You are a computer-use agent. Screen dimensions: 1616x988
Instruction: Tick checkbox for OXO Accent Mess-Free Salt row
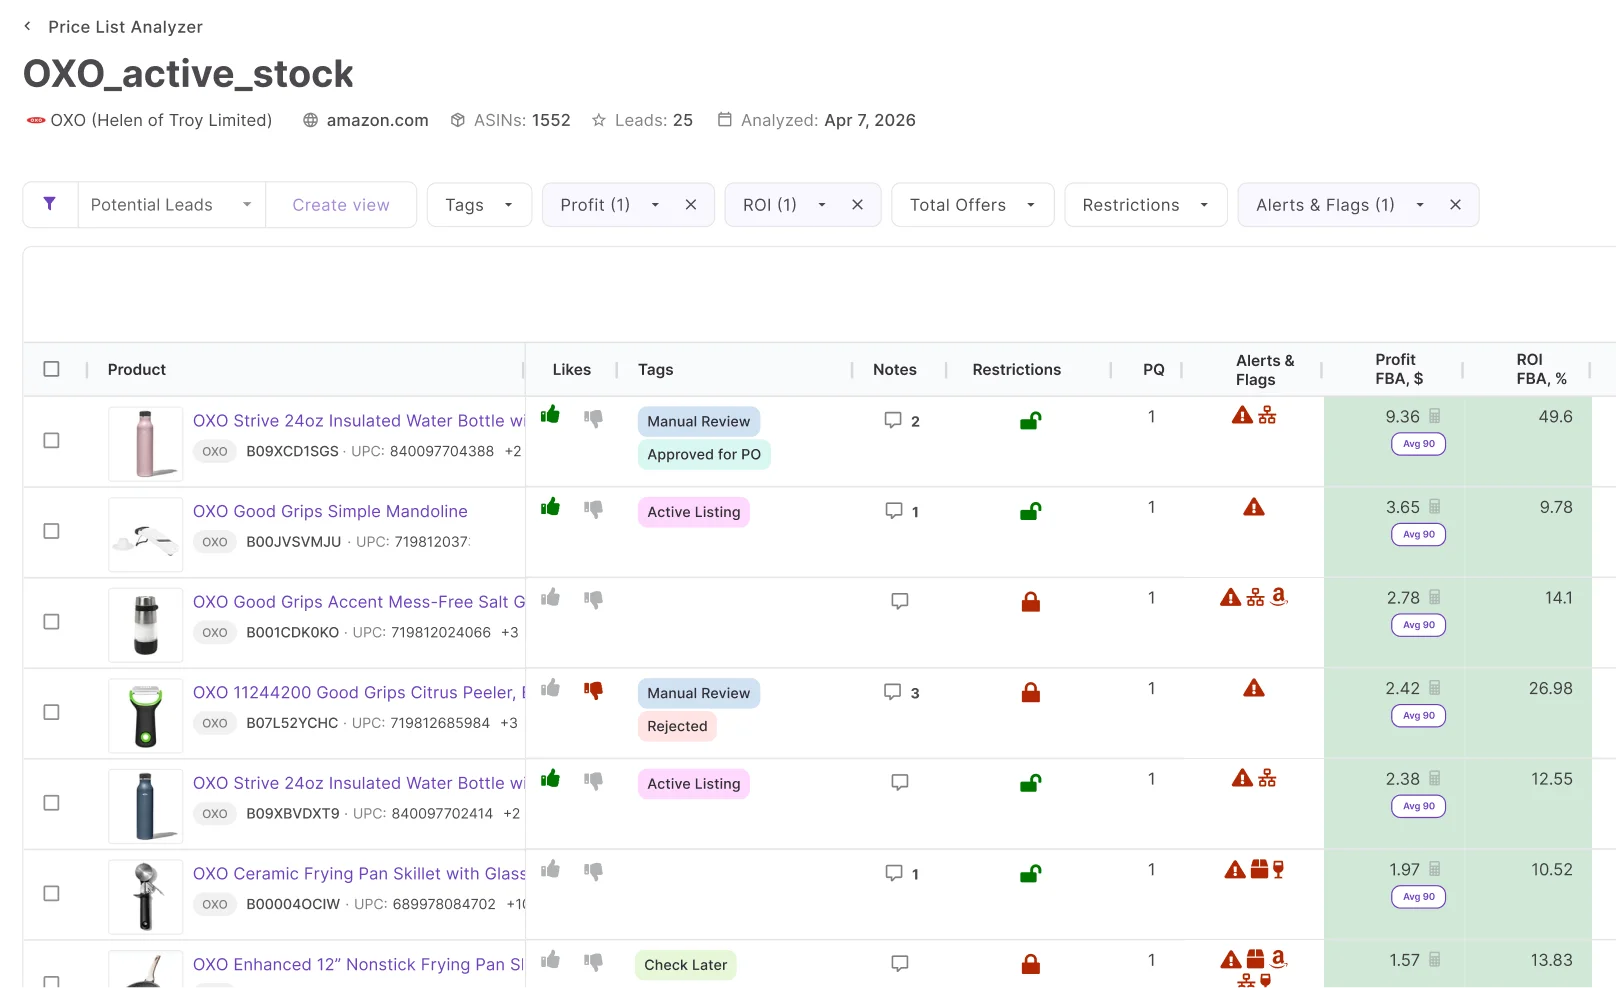(x=52, y=621)
